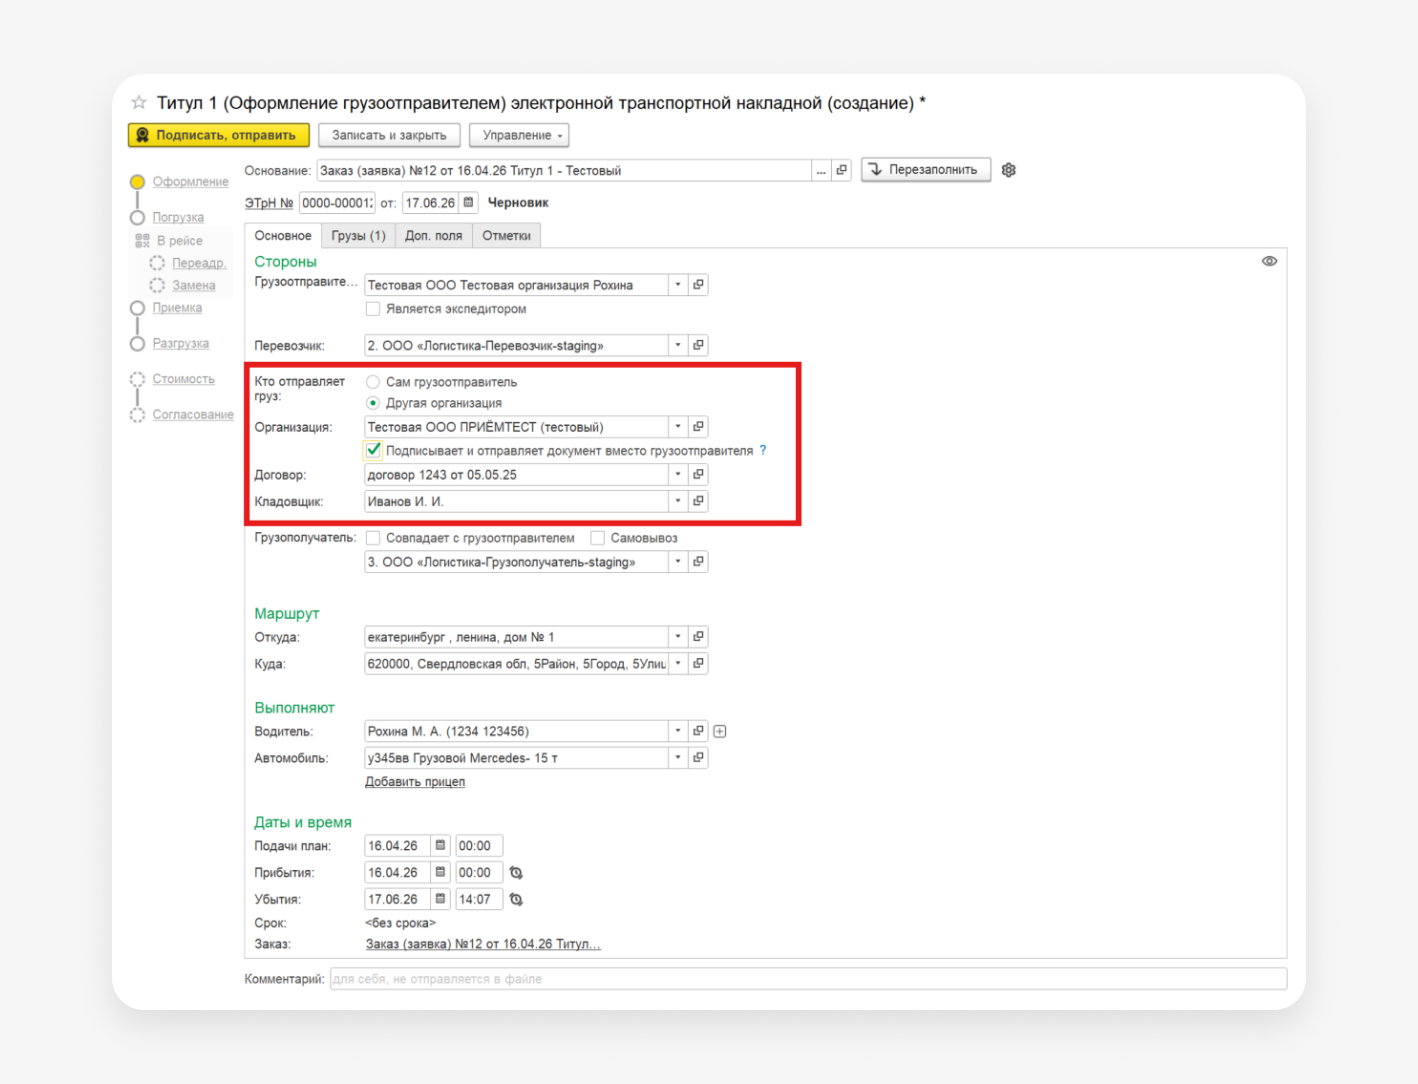The image size is (1418, 1084).
Task: Open calendar for the ЭТрН date
Action: pyautogui.click(x=468, y=202)
